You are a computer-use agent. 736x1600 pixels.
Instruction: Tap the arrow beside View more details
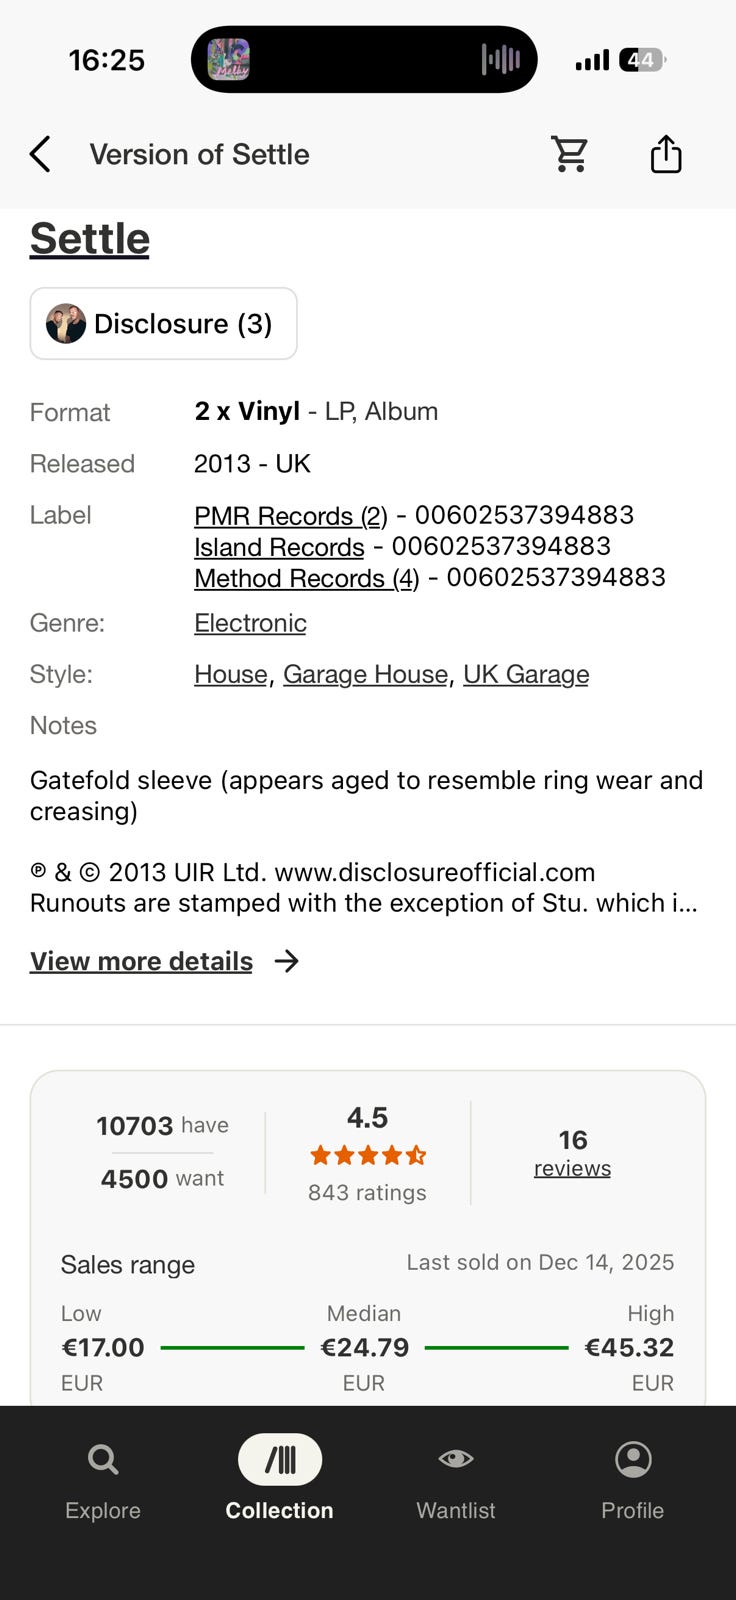click(x=287, y=961)
